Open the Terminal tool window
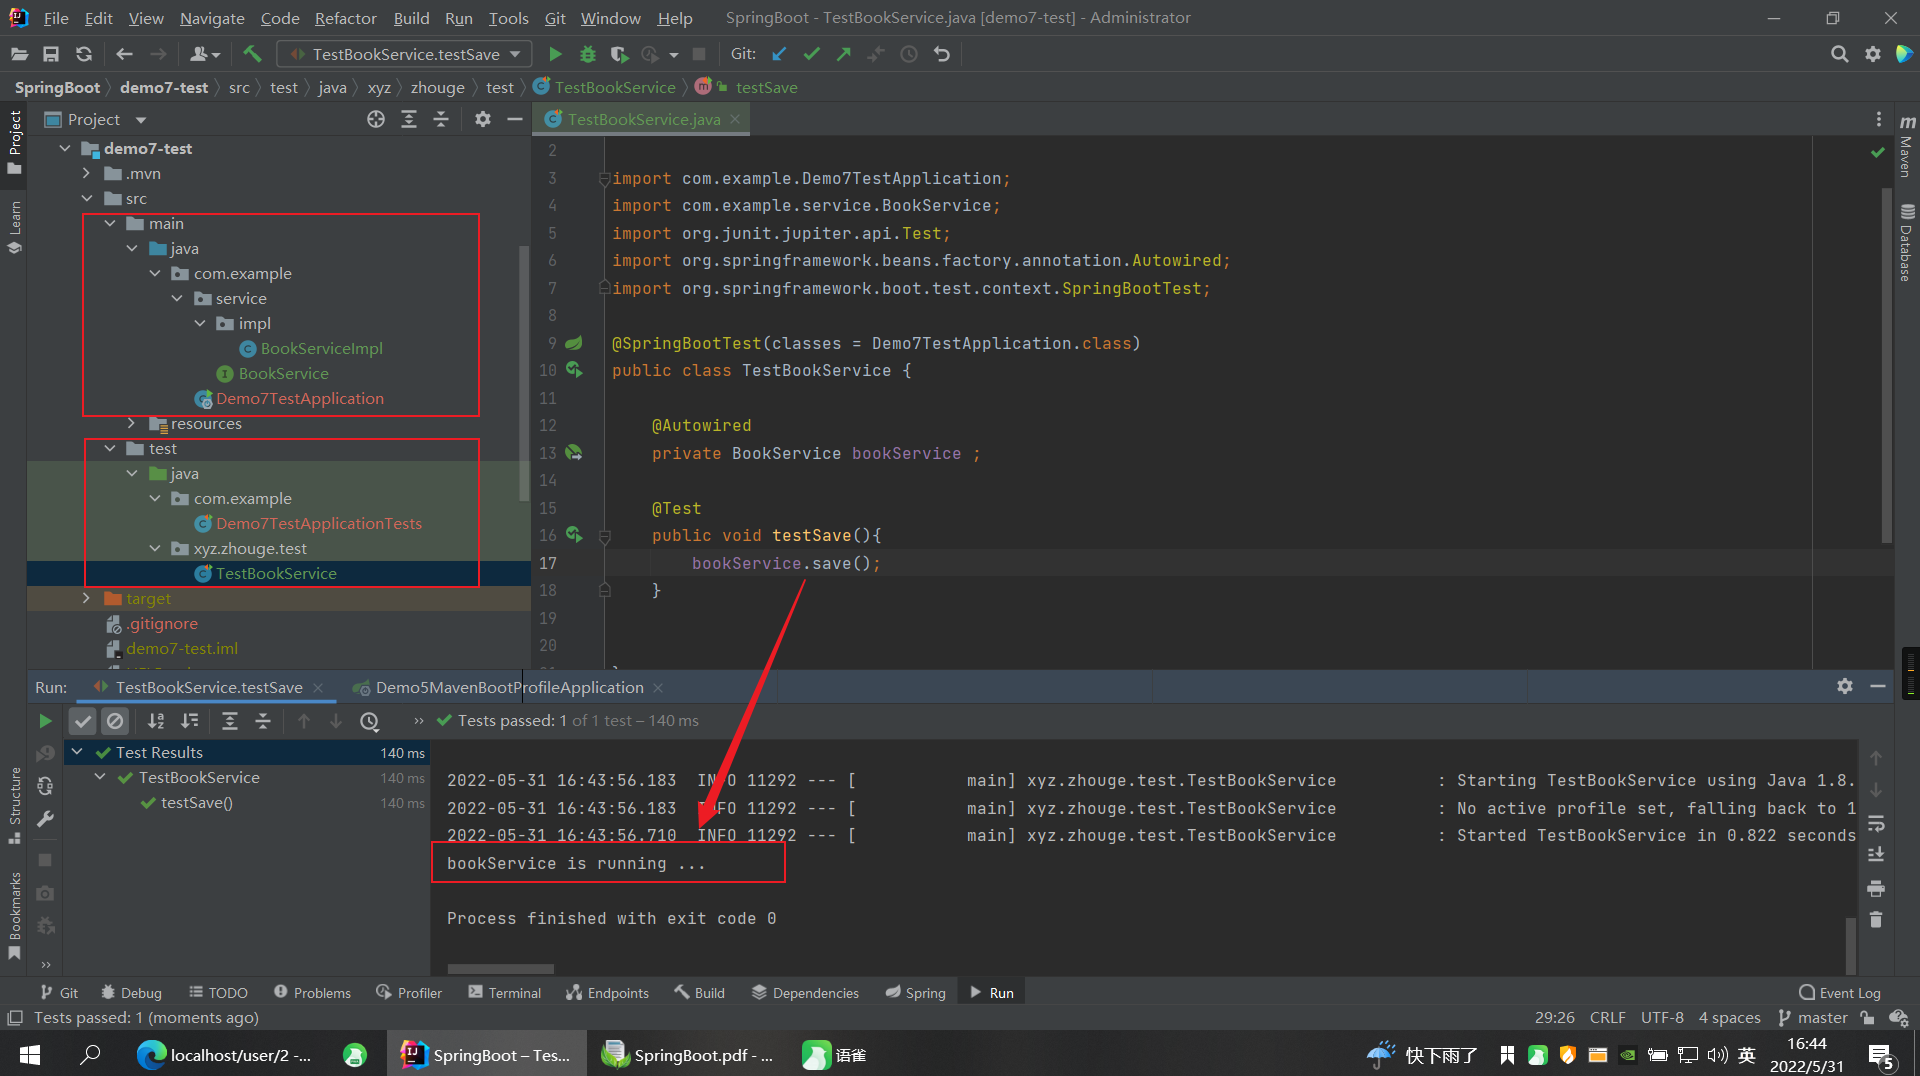Screen dimensions: 1920x1076 [x=505, y=992]
